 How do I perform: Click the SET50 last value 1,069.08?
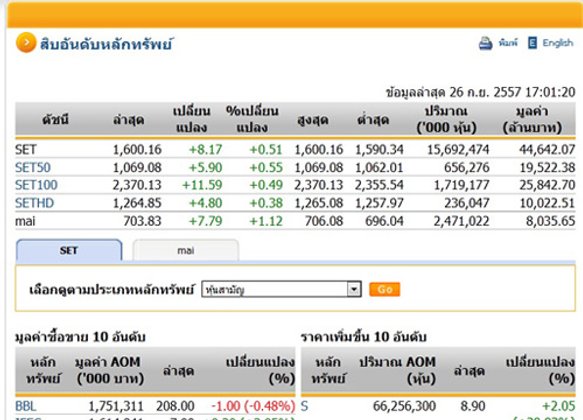(137, 167)
